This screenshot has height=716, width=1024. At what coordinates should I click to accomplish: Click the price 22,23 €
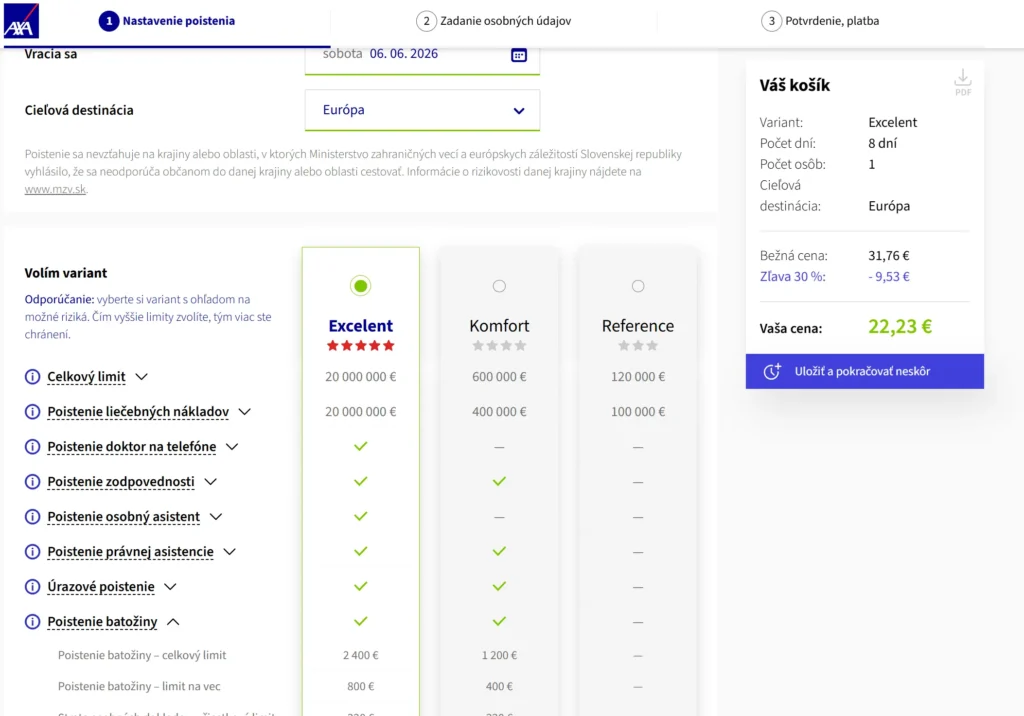900,326
